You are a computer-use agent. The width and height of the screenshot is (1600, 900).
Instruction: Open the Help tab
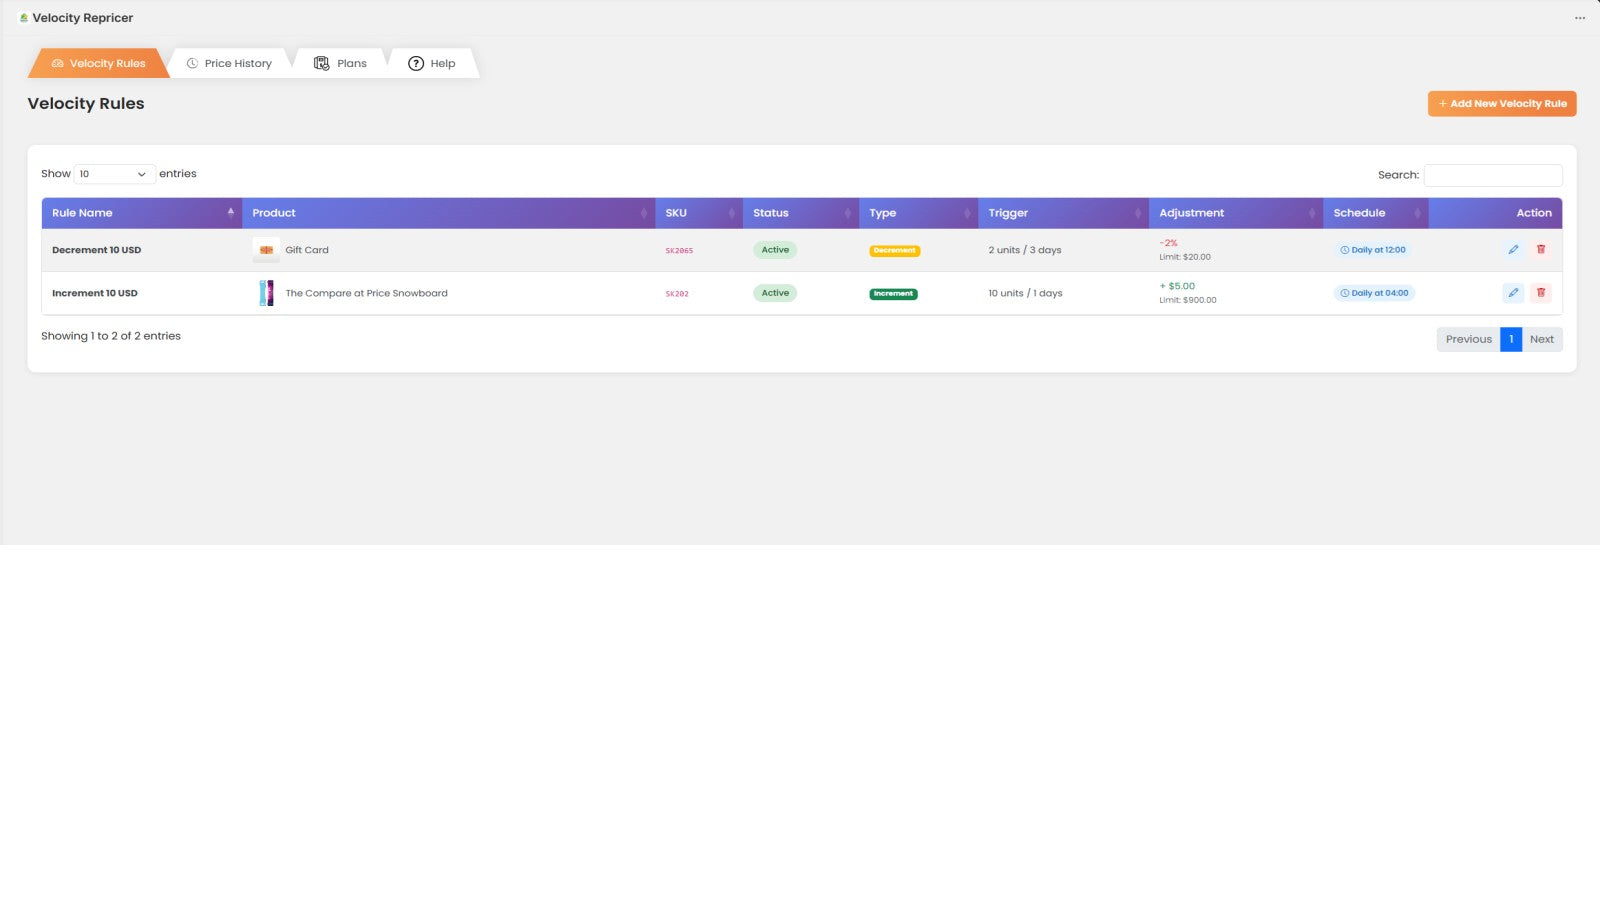[x=432, y=63]
